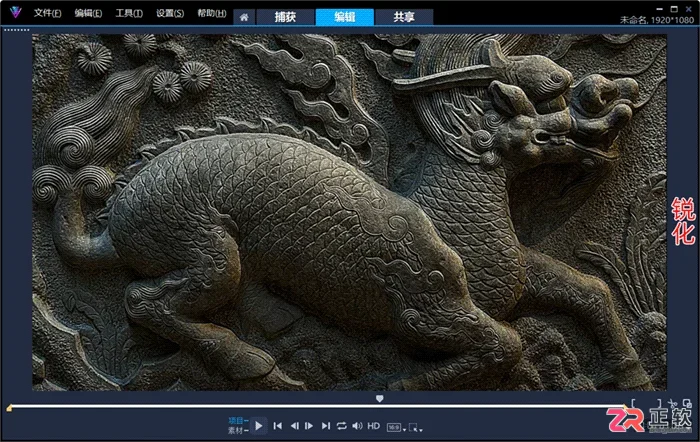Viewport: 700px width, 442px height.
Task: Open the 帮助 menu
Action: 212,13
